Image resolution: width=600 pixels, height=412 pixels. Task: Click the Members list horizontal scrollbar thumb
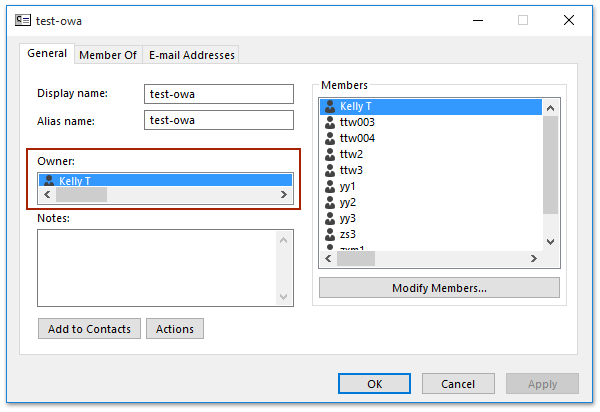[356, 259]
